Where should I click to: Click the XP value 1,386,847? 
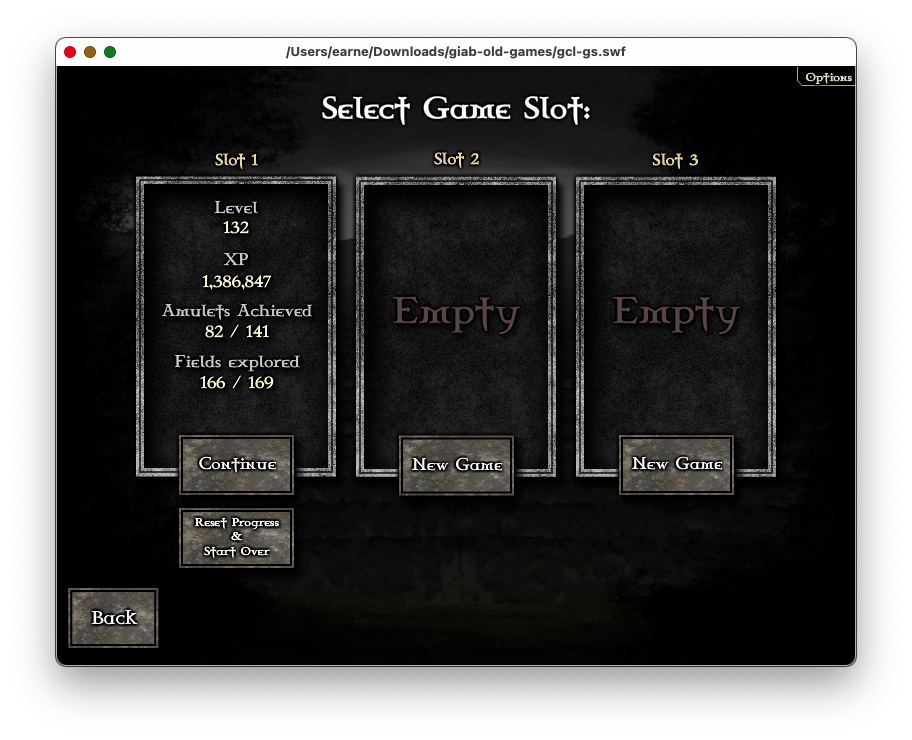(x=236, y=281)
